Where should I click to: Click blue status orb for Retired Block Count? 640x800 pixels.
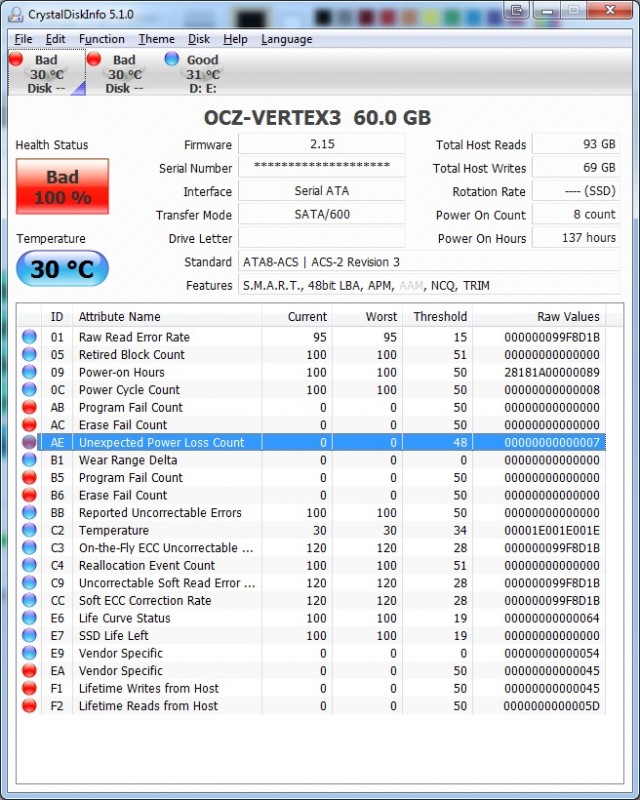click(x=30, y=354)
